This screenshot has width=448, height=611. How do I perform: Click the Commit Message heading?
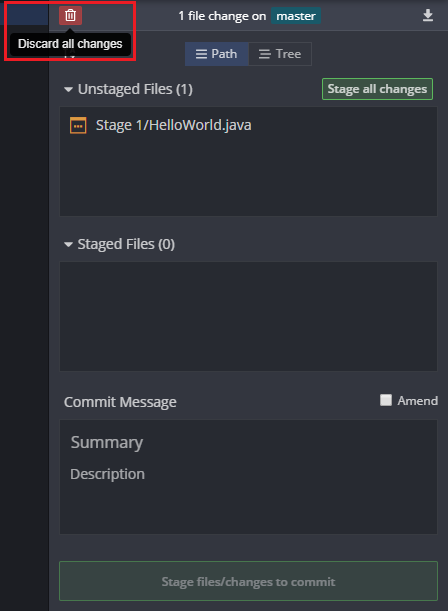pyautogui.click(x=120, y=402)
